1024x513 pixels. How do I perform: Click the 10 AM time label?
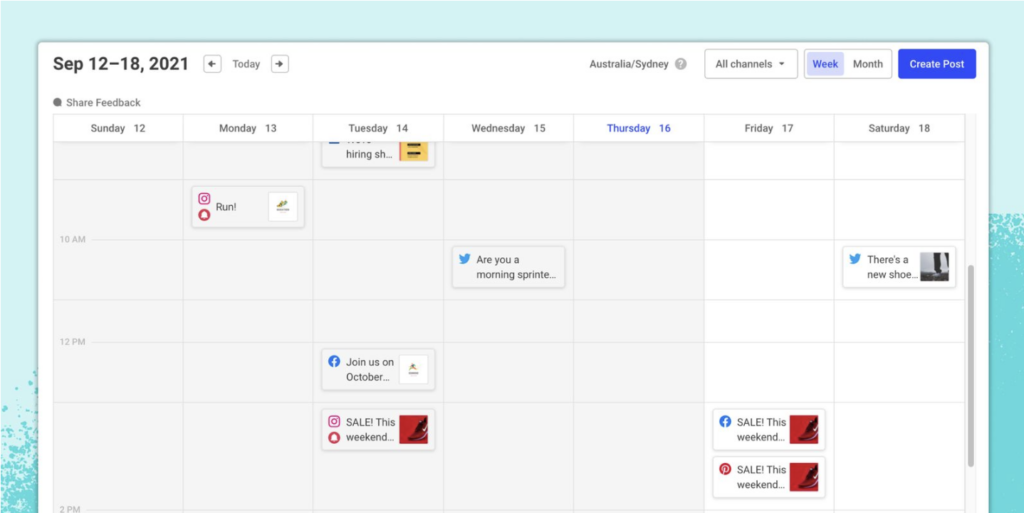(x=72, y=240)
